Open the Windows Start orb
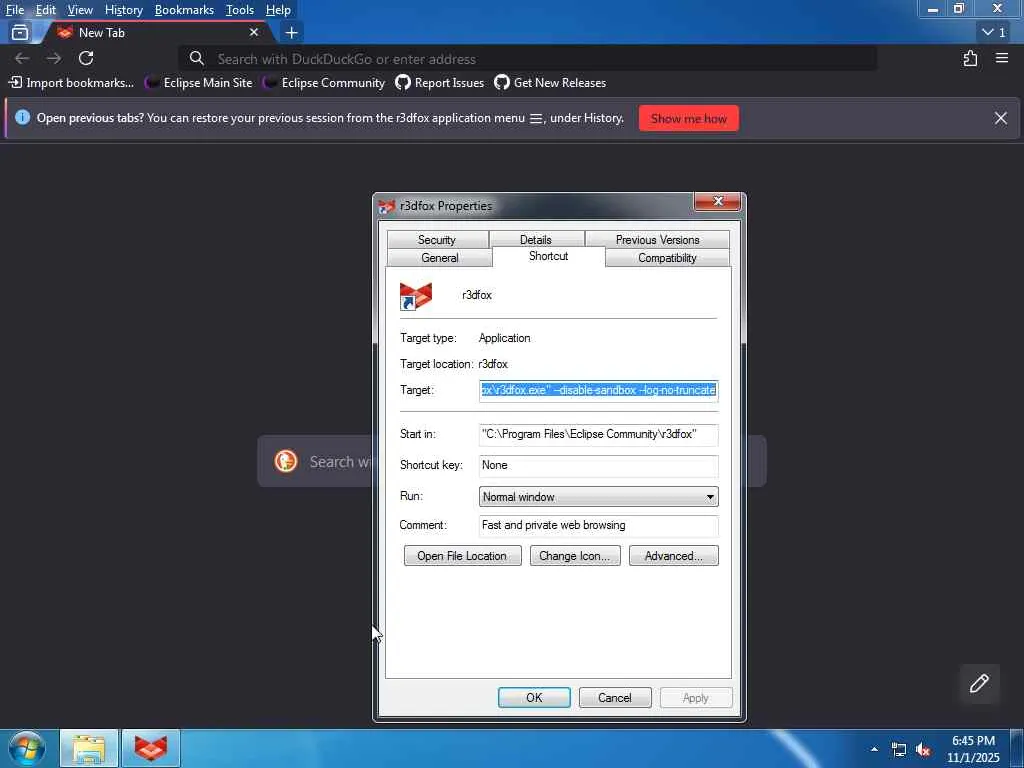The height and width of the screenshot is (768, 1024). 27,748
